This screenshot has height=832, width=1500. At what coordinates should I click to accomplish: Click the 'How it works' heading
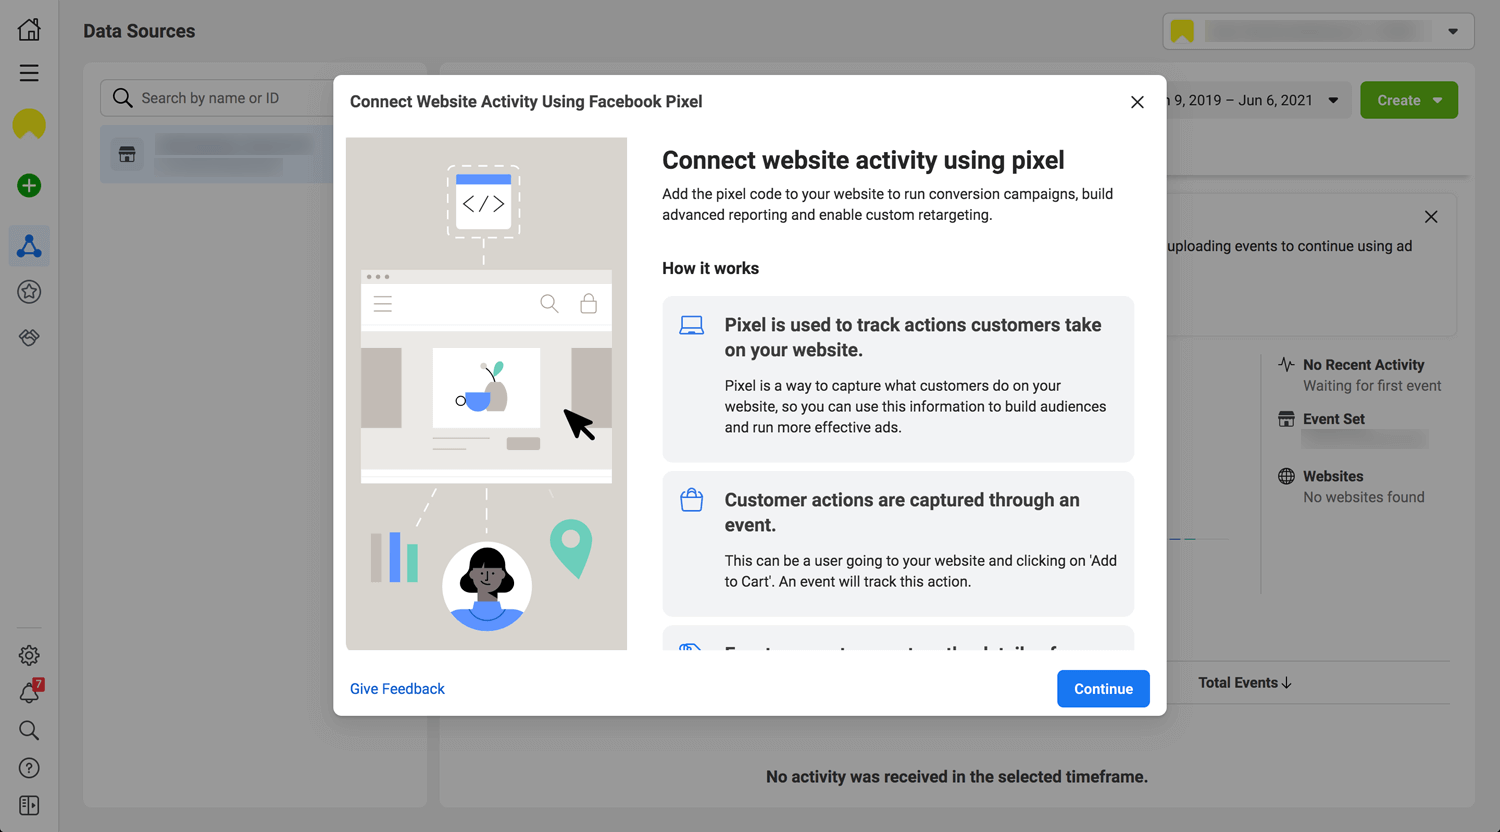click(710, 268)
